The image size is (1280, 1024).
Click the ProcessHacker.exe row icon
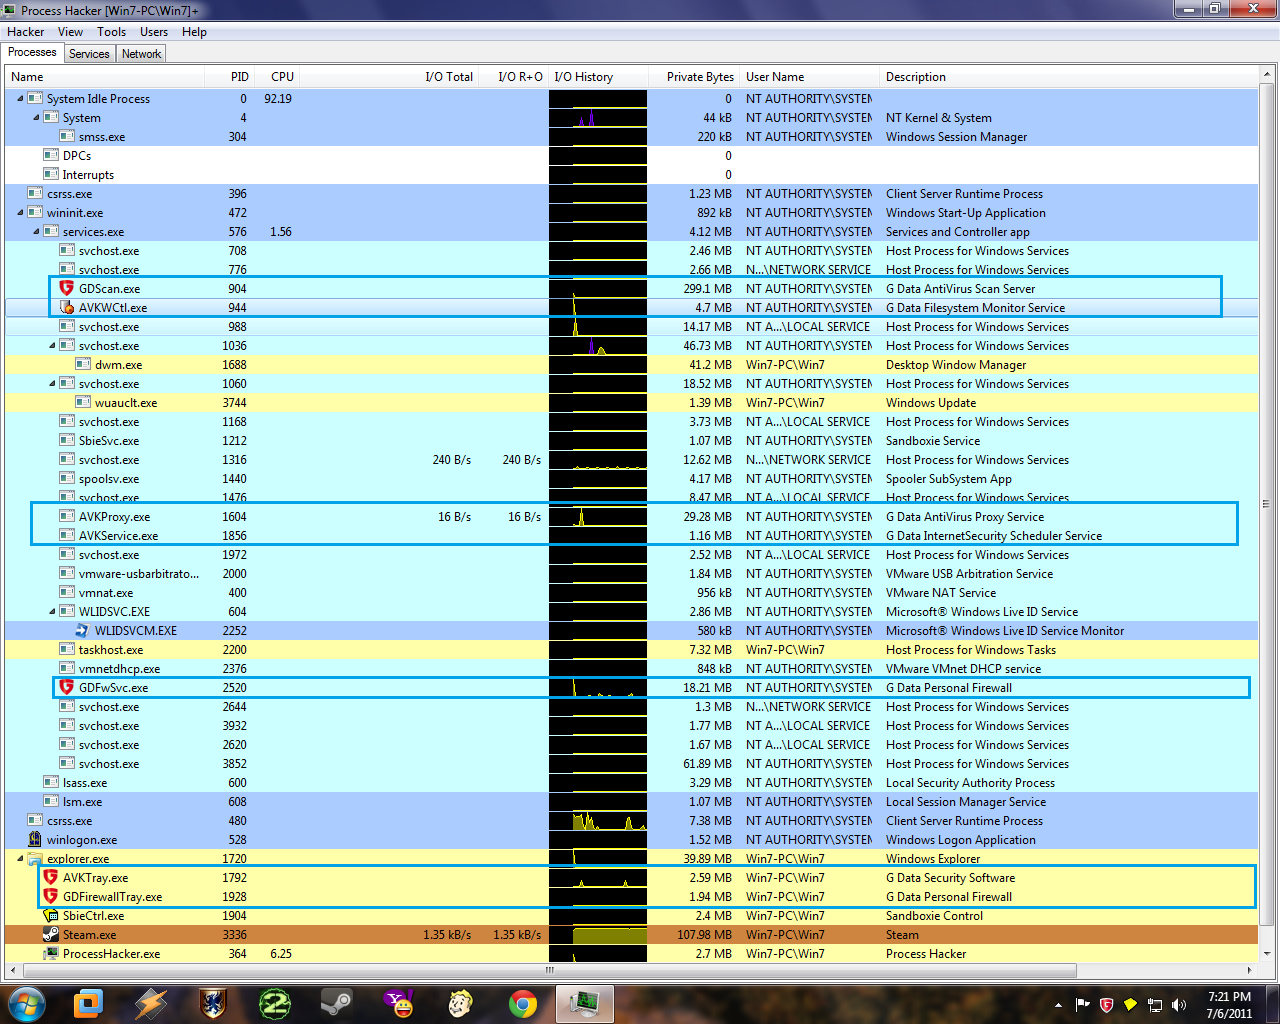(x=51, y=953)
